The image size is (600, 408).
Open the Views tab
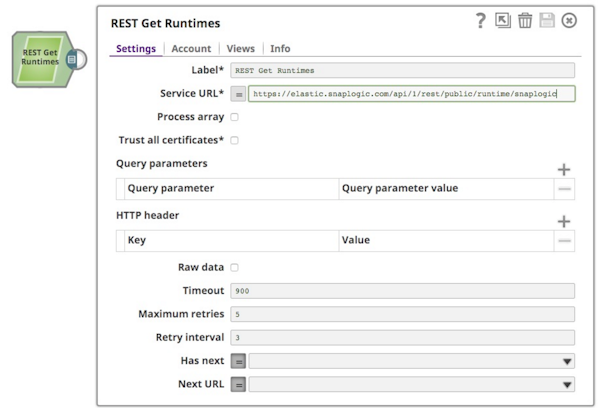tap(240, 48)
